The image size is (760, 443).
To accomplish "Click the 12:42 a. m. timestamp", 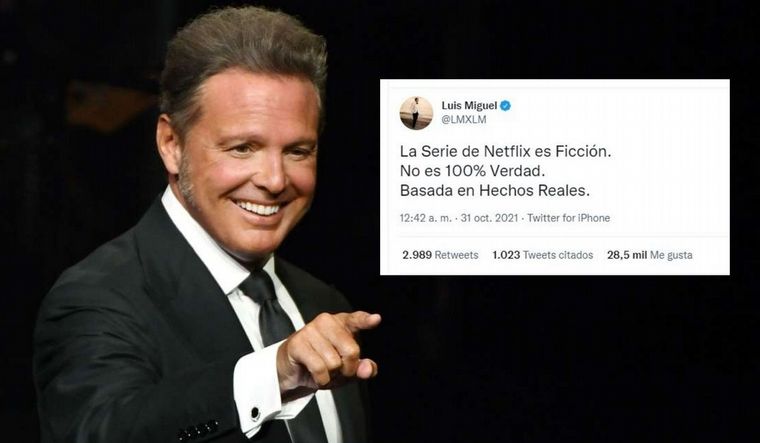I will [425, 218].
